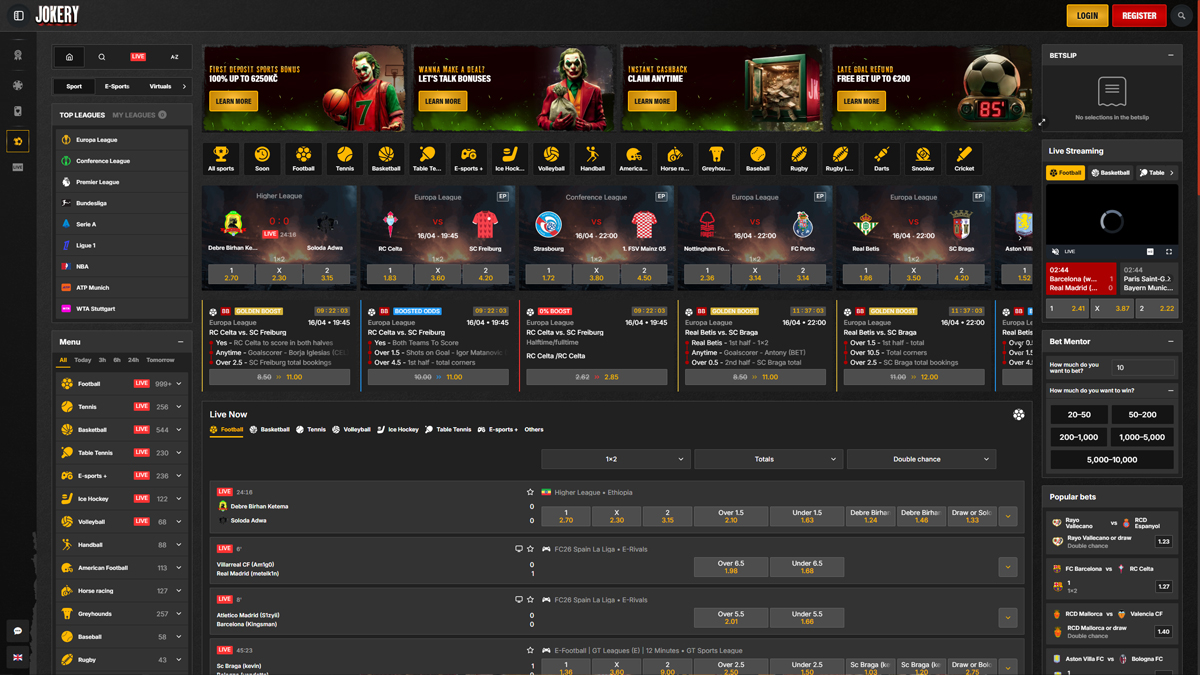Open the Premier League top league

[121, 182]
